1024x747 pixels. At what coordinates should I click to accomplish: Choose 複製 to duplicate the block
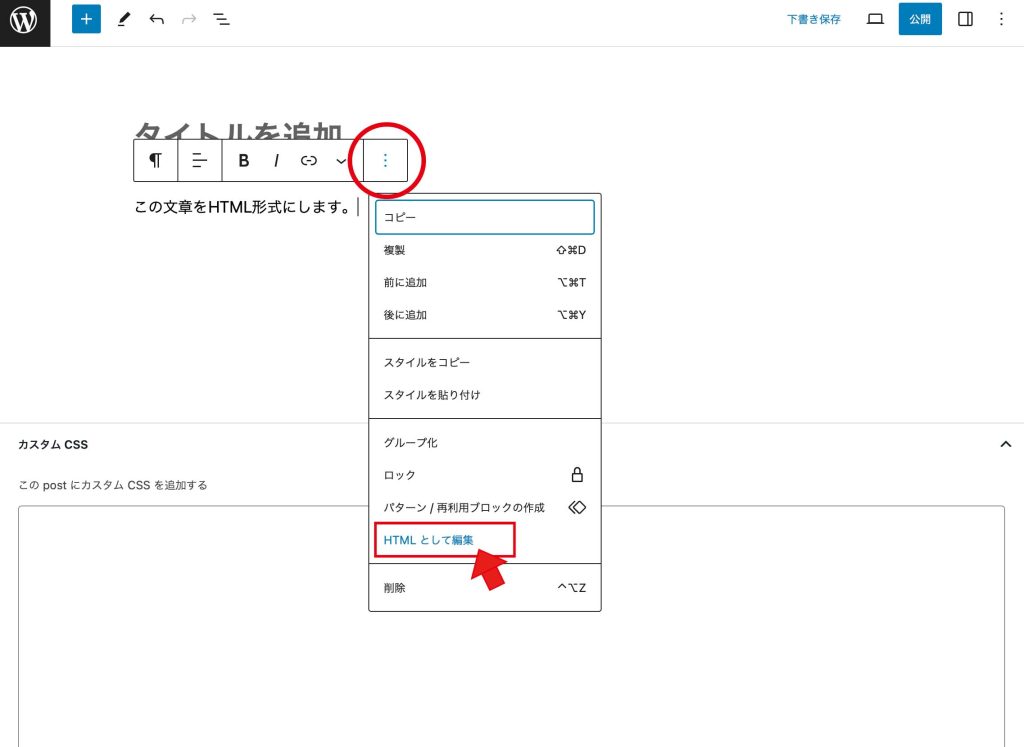(485, 250)
